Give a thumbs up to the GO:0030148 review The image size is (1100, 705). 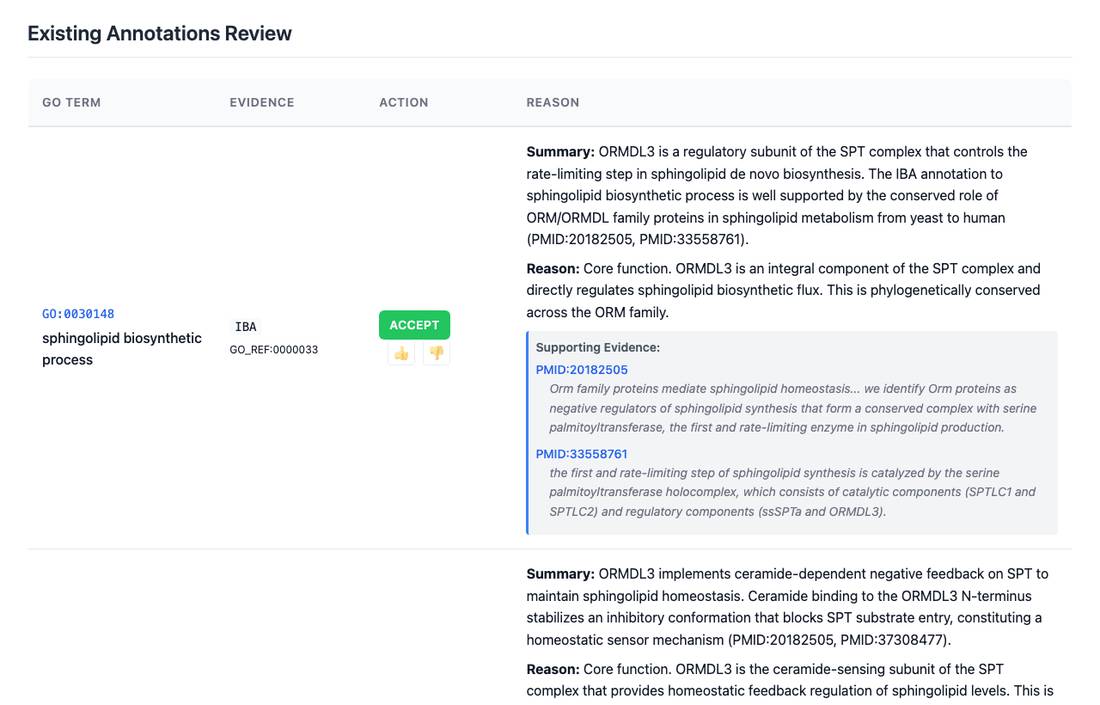pos(401,354)
